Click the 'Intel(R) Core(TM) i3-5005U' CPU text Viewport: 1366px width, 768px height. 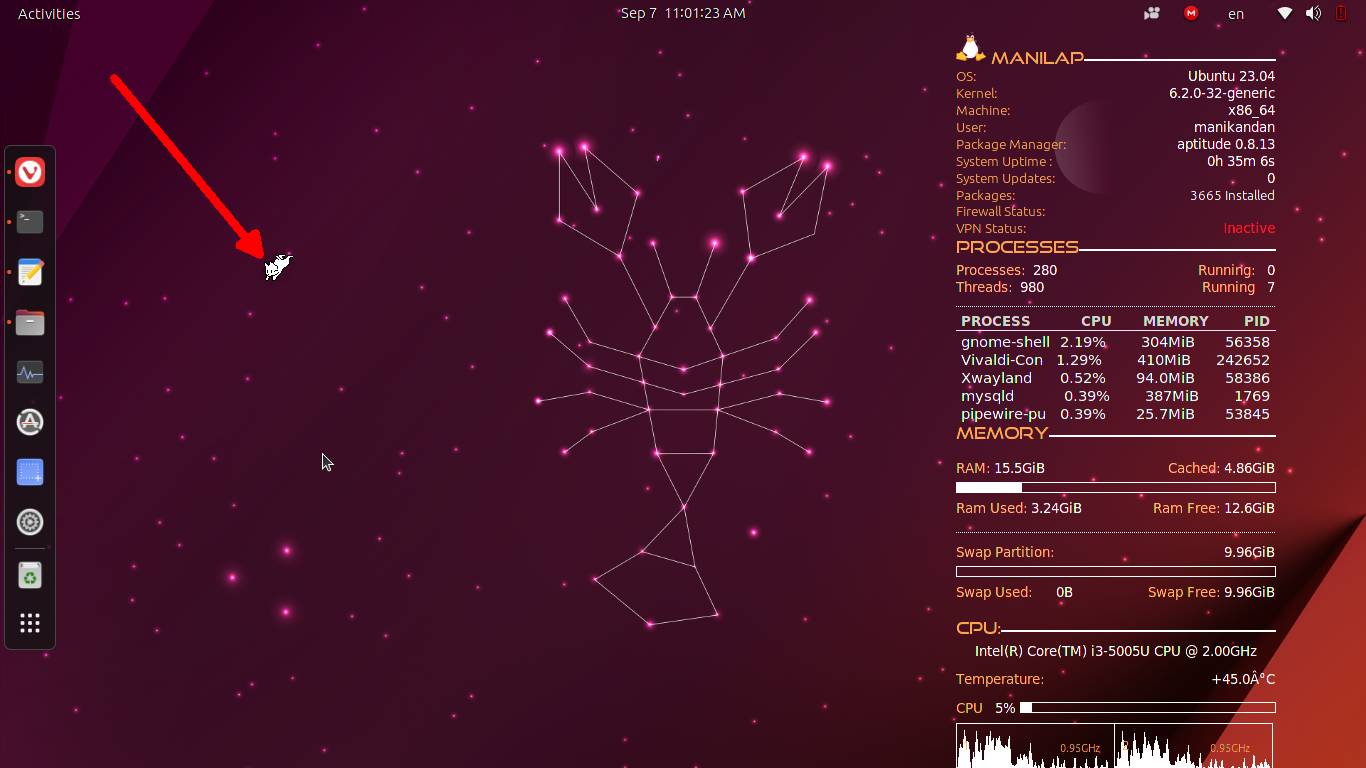coord(1116,651)
